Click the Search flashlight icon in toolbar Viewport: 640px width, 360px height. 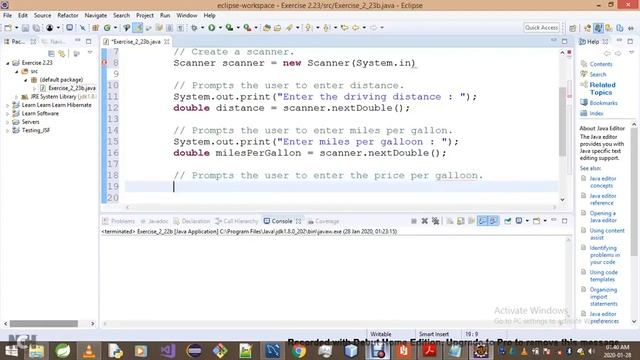(289, 28)
